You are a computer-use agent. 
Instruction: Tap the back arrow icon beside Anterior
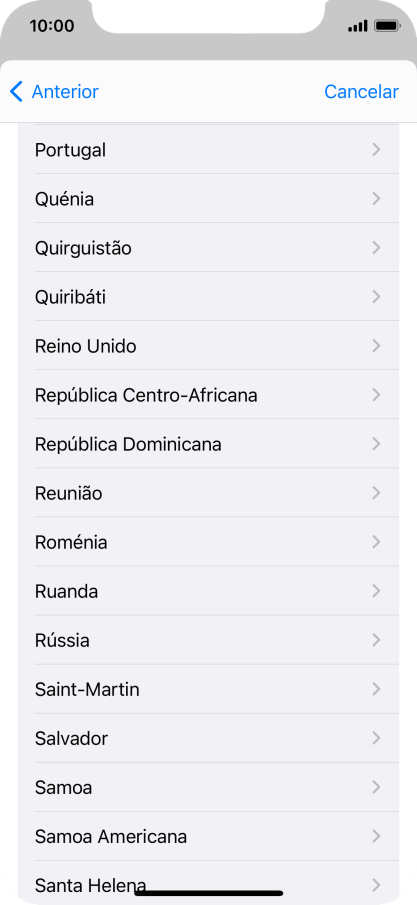(x=16, y=92)
